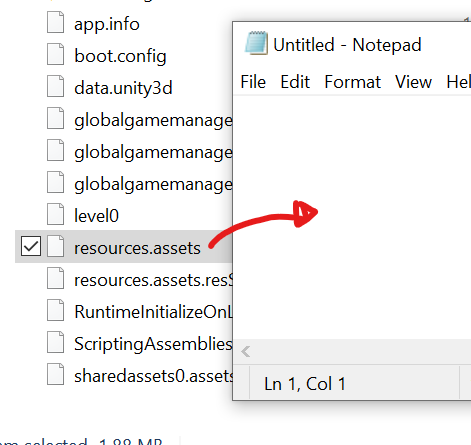Select the sharedassets0.assets file icon
The width and height of the screenshot is (471, 445).
[x=55, y=374]
